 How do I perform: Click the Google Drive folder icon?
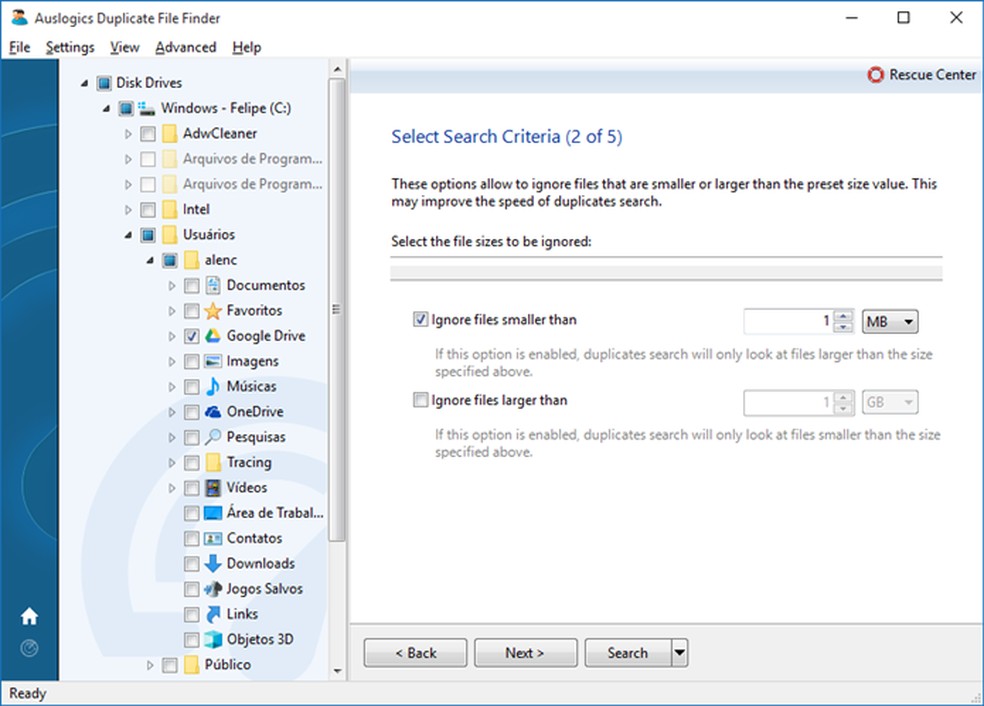[x=213, y=336]
